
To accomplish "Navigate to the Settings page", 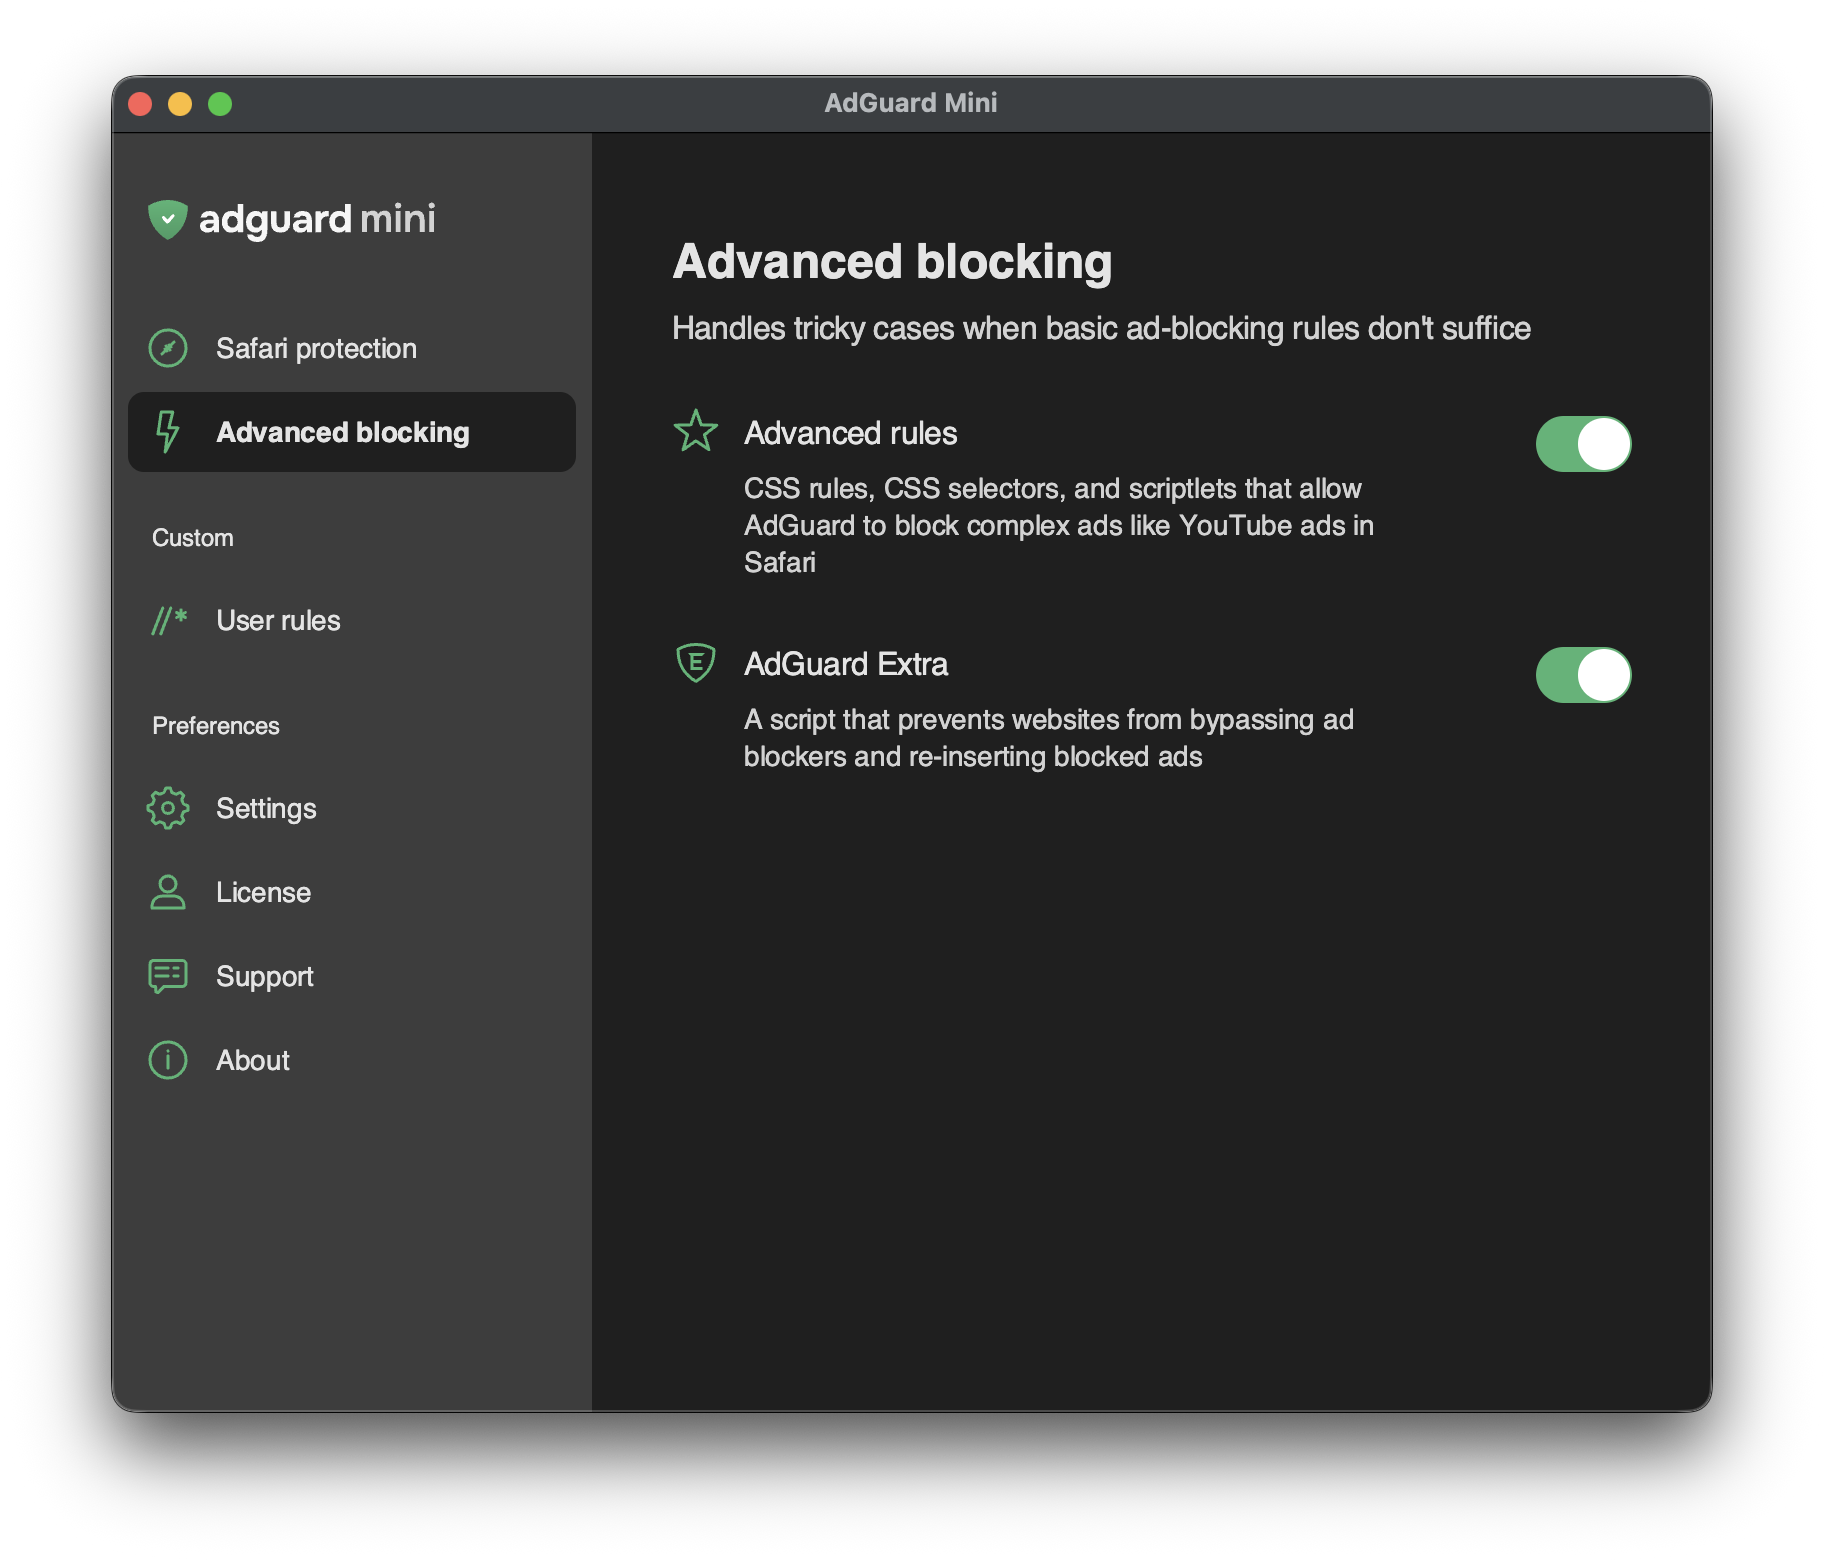I will coord(266,808).
